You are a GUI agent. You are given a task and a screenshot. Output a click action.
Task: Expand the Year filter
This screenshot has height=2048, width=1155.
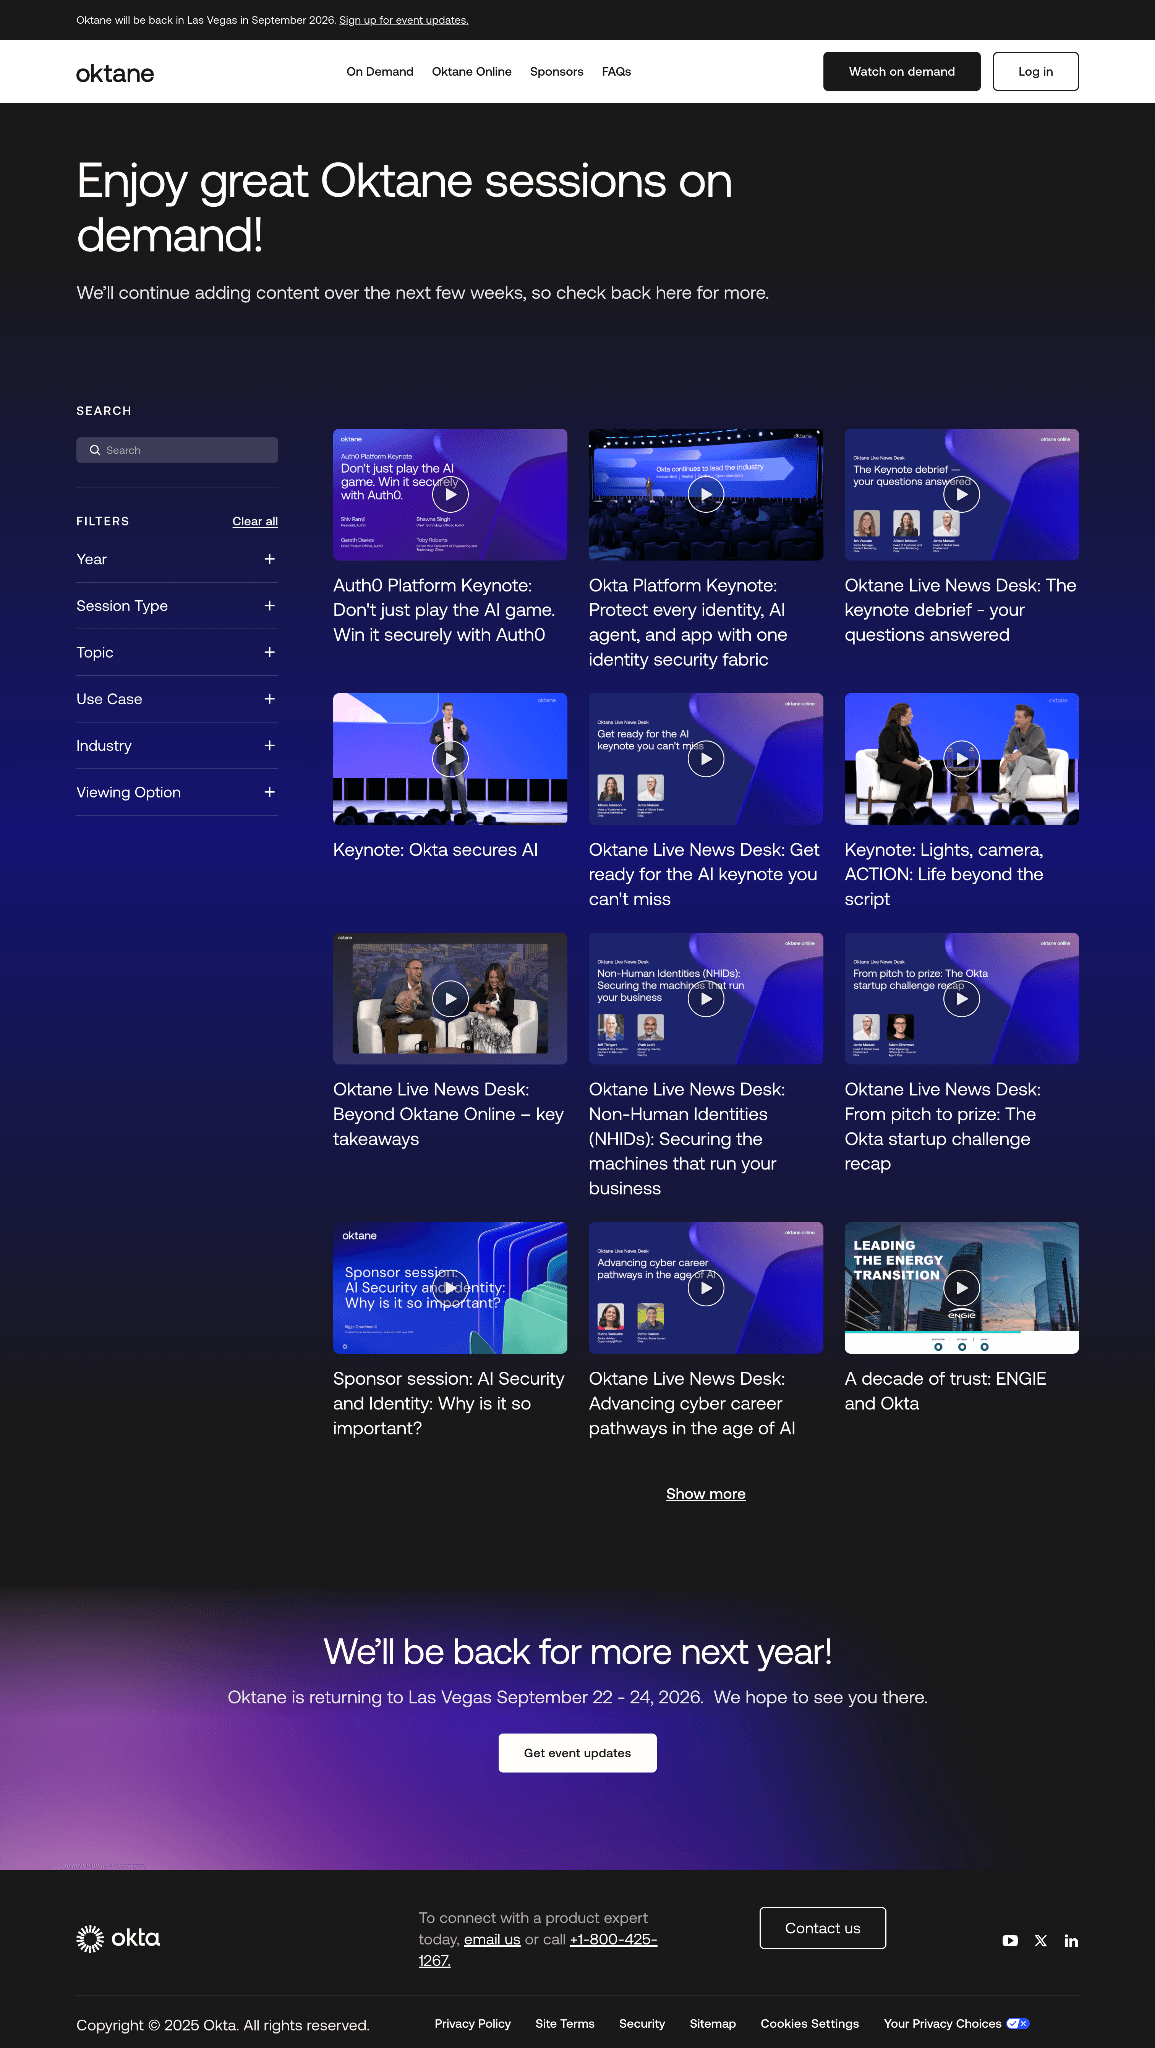269,559
